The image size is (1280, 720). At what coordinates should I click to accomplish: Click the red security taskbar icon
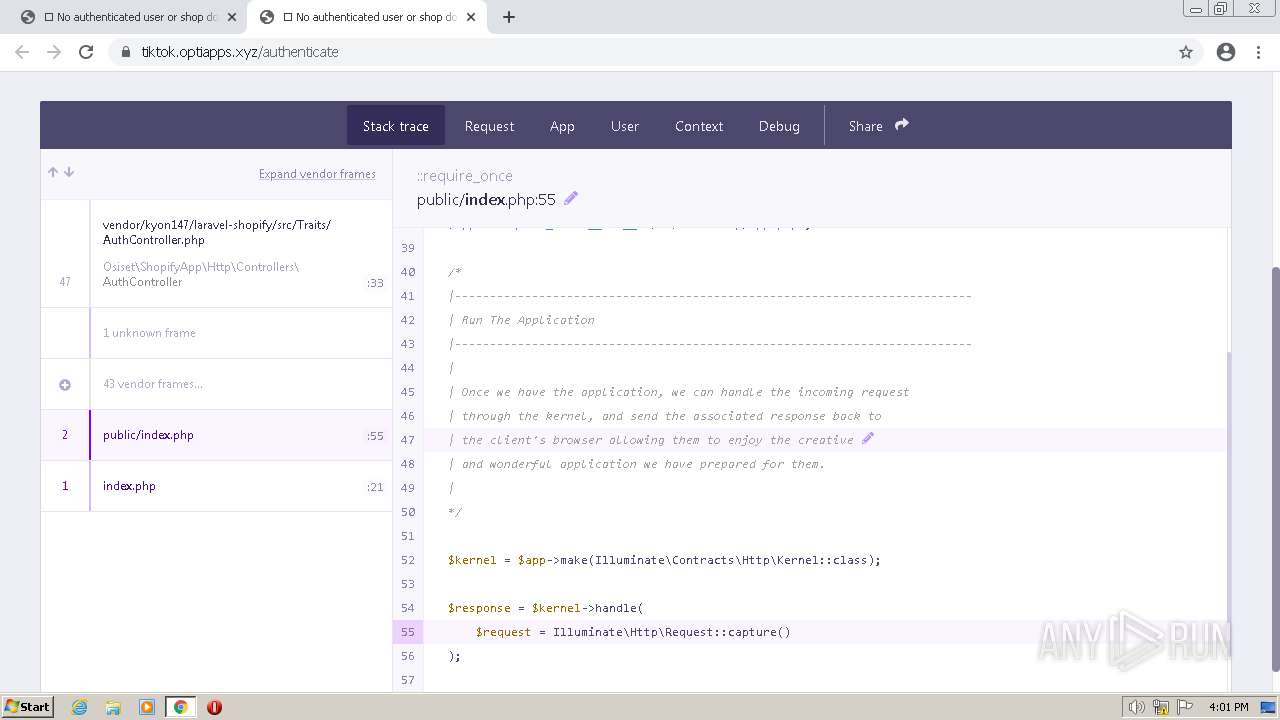(x=214, y=707)
